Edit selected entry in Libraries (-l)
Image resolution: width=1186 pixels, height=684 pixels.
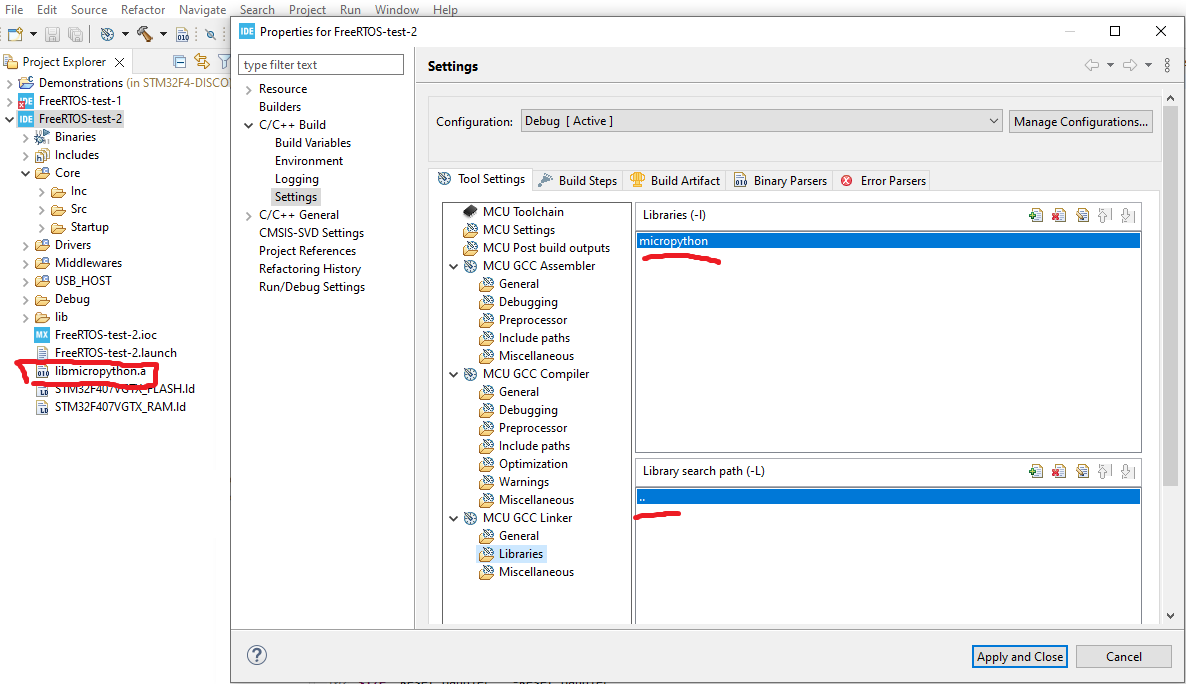click(1082, 216)
